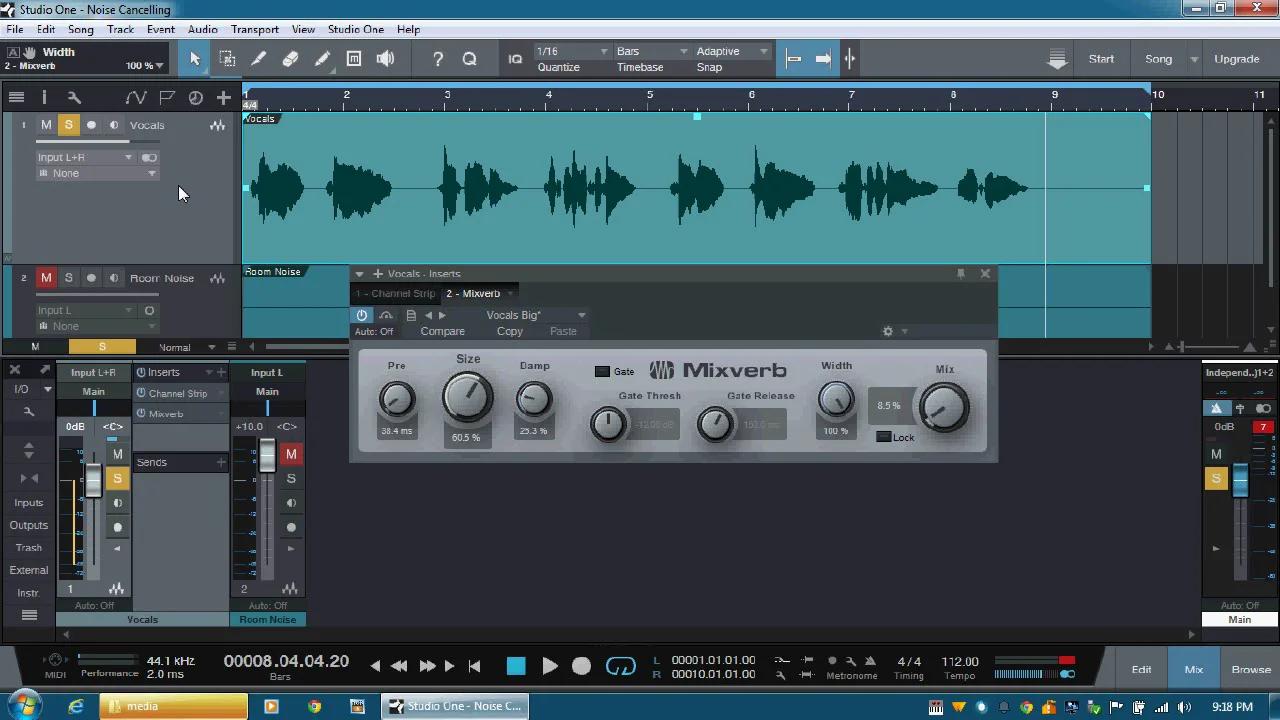Select the Arrow tool
This screenshot has width=1280, height=720.
(195, 58)
